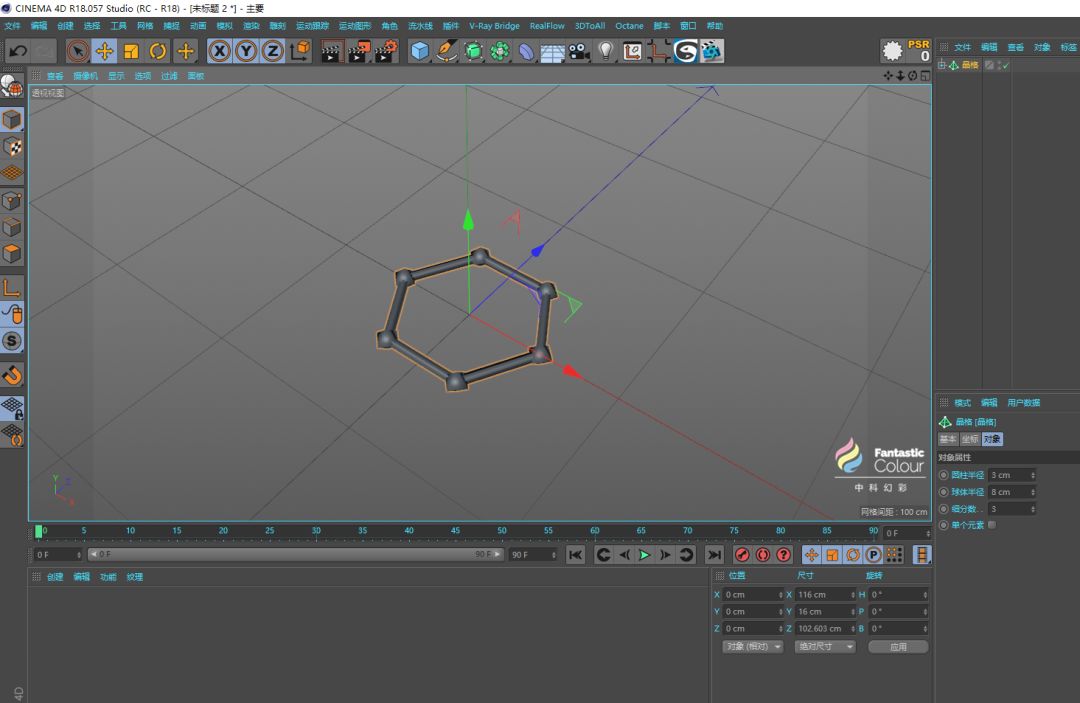Switch to the 坐标 attribute tab
Image resolution: width=1080 pixels, height=703 pixels.
click(970, 439)
